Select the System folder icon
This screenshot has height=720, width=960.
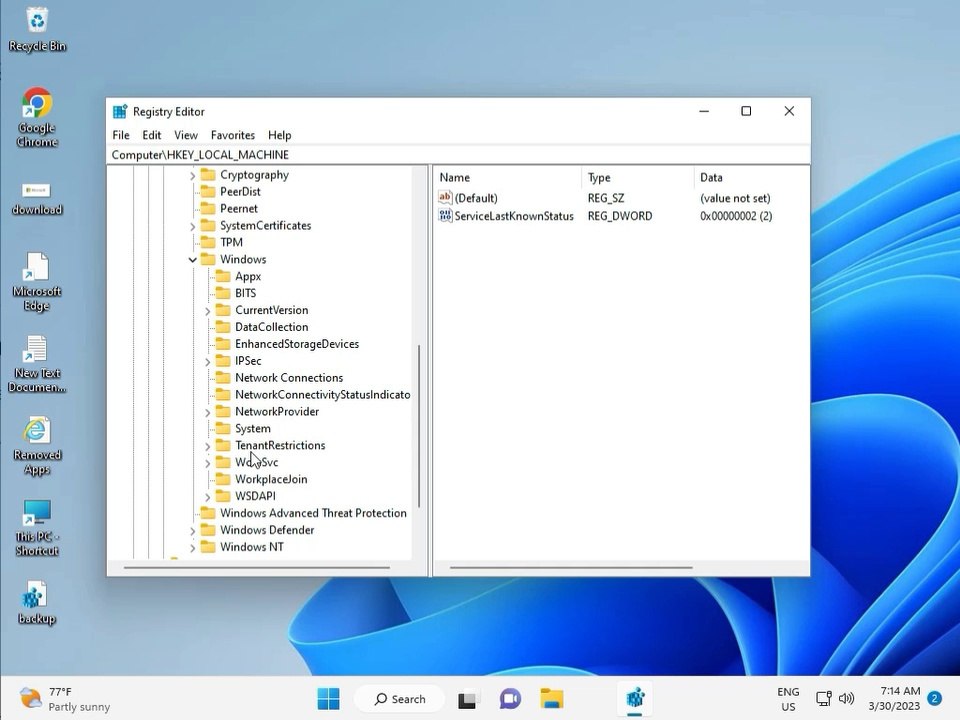pyautogui.click(x=223, y=429)
